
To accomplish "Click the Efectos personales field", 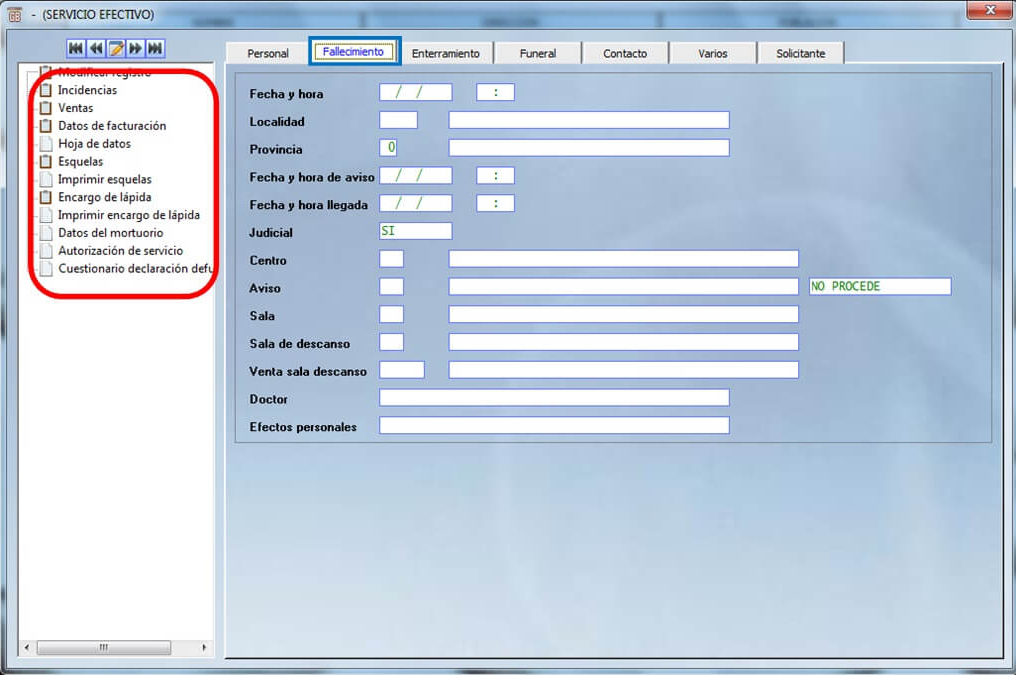I will tap(554, 426).
